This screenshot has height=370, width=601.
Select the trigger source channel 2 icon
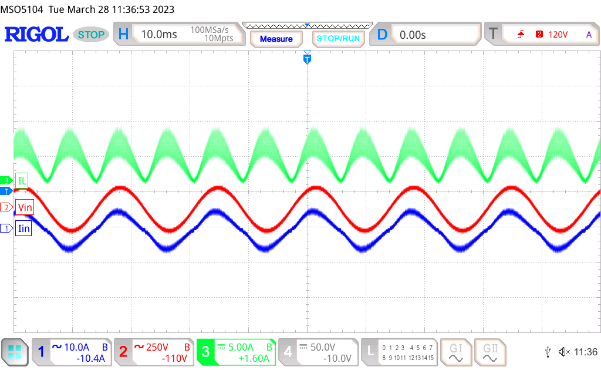(539, 35)
